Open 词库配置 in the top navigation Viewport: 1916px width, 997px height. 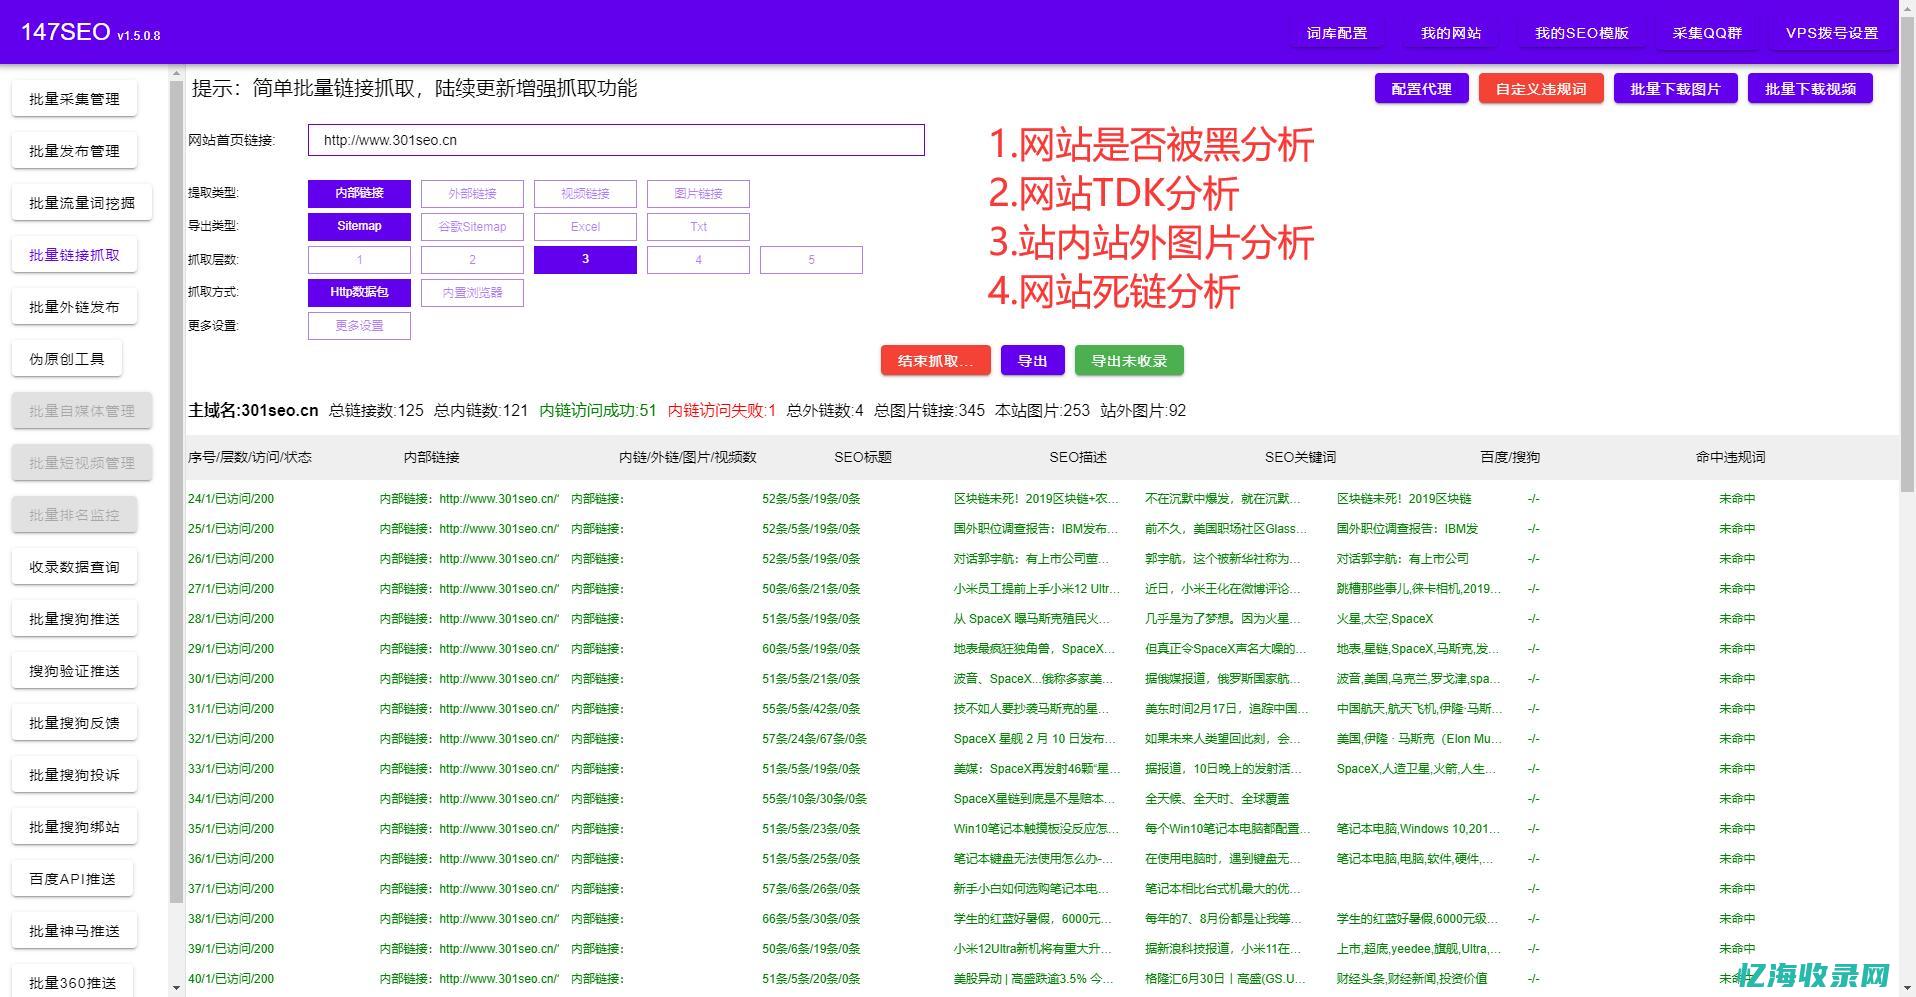1336,32
